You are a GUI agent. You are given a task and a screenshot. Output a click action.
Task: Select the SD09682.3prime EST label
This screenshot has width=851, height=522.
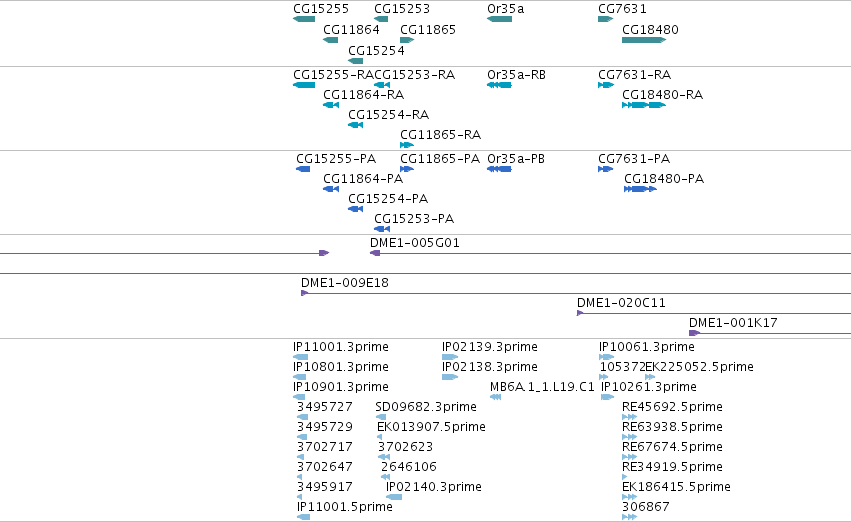(x=426, y=407)
